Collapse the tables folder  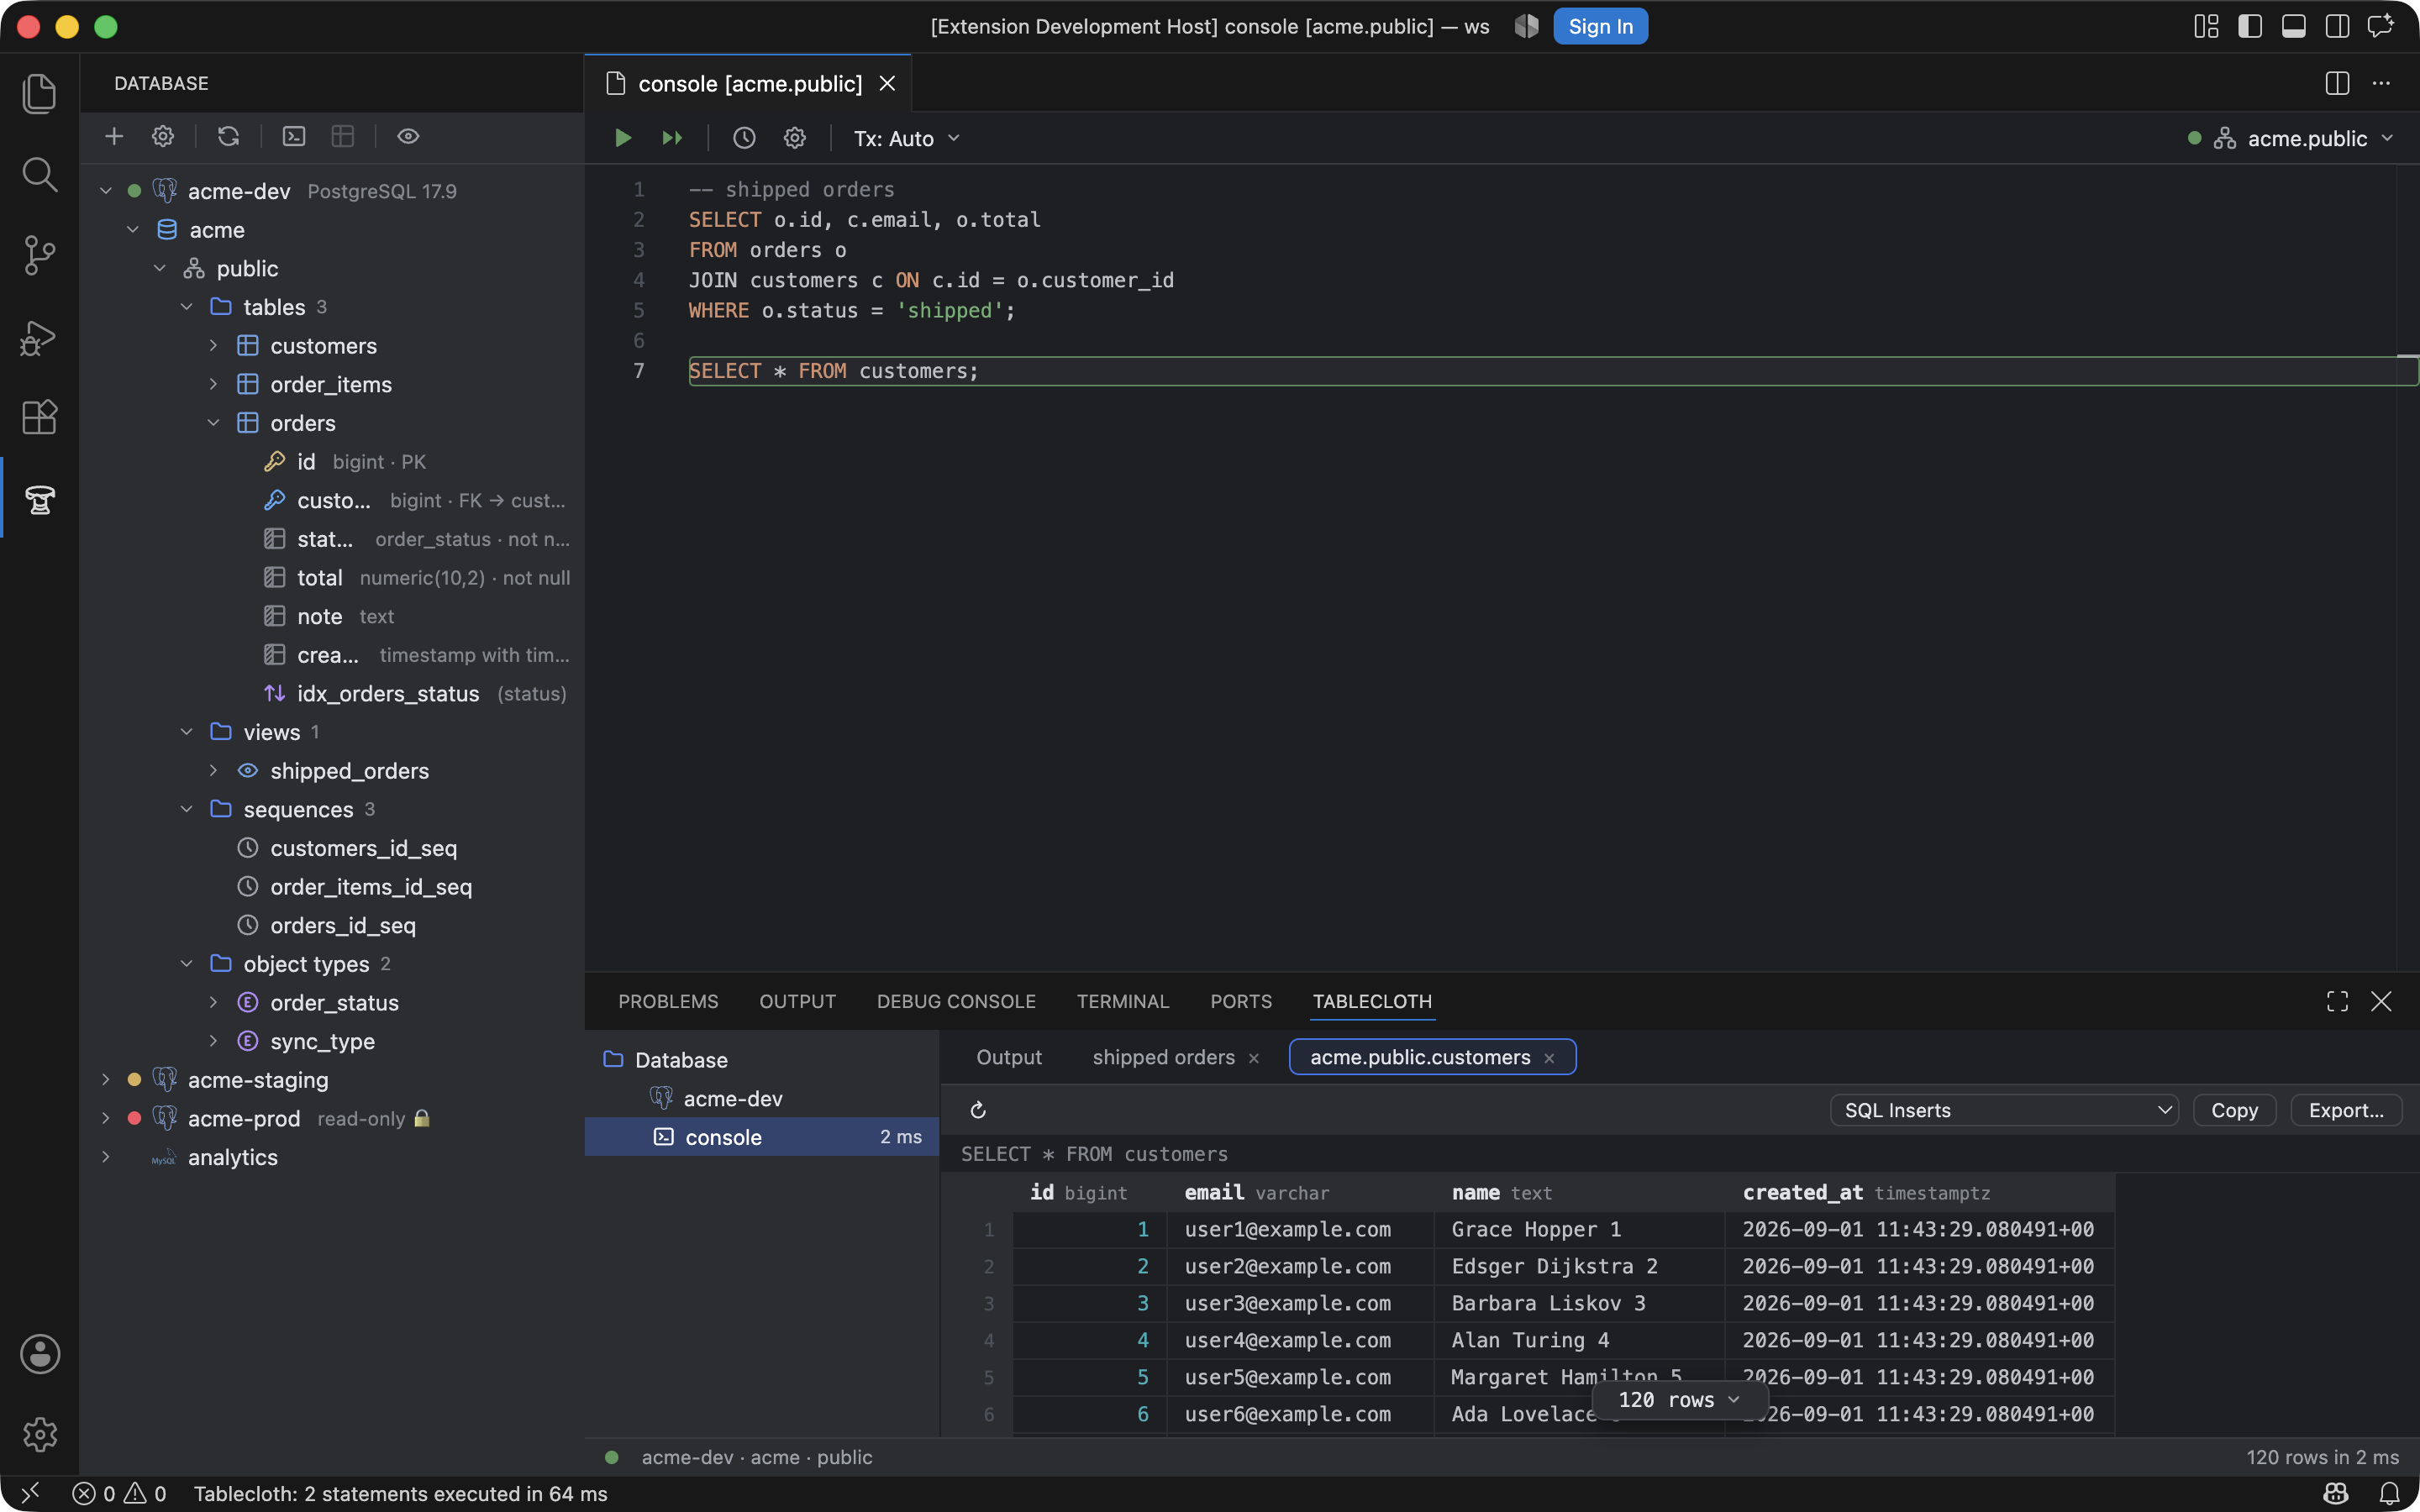click(x=186, y=307)
